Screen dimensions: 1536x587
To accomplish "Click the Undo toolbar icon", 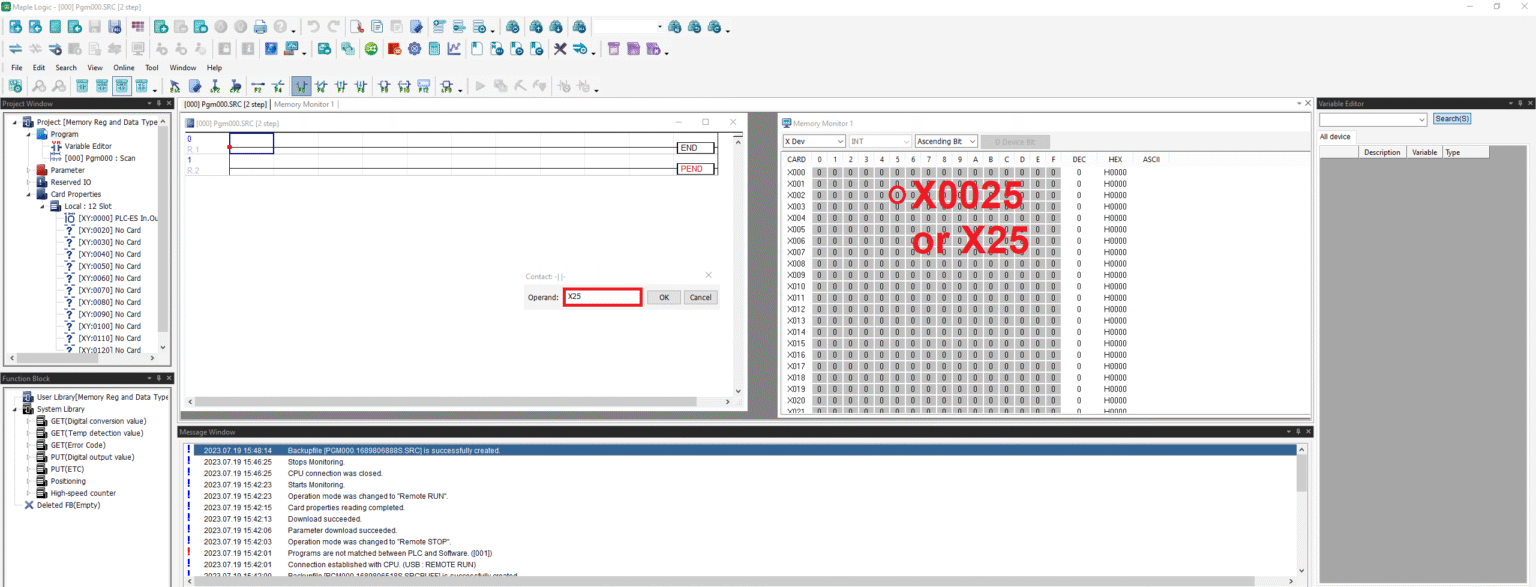I will pos(316,27).
